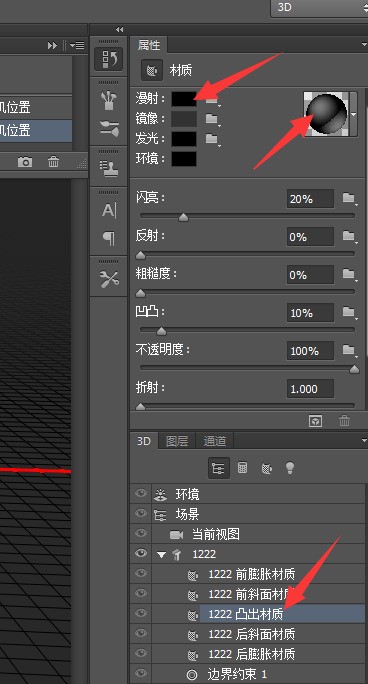This screenshot has height=684, width=368.
Task: Open texture folder for 粗糙度
Action: click(x=349, y=274)
